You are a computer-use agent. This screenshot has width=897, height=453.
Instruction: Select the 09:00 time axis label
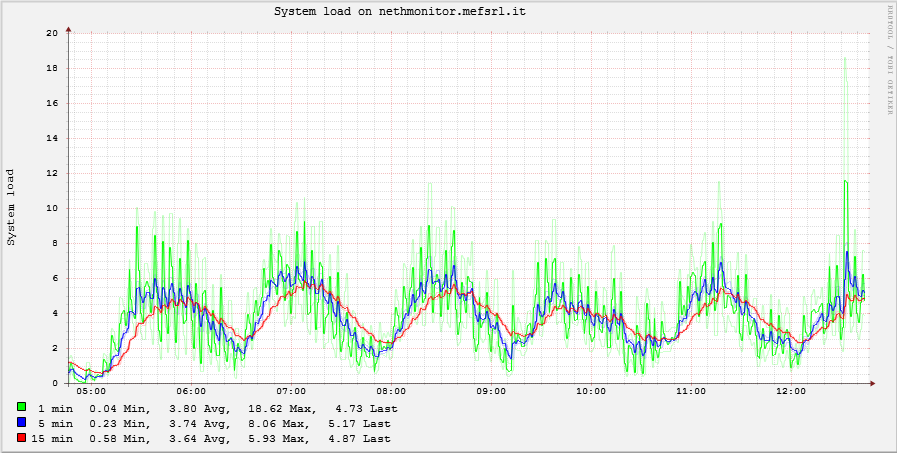pyautogui.click(x=491, y=392)
